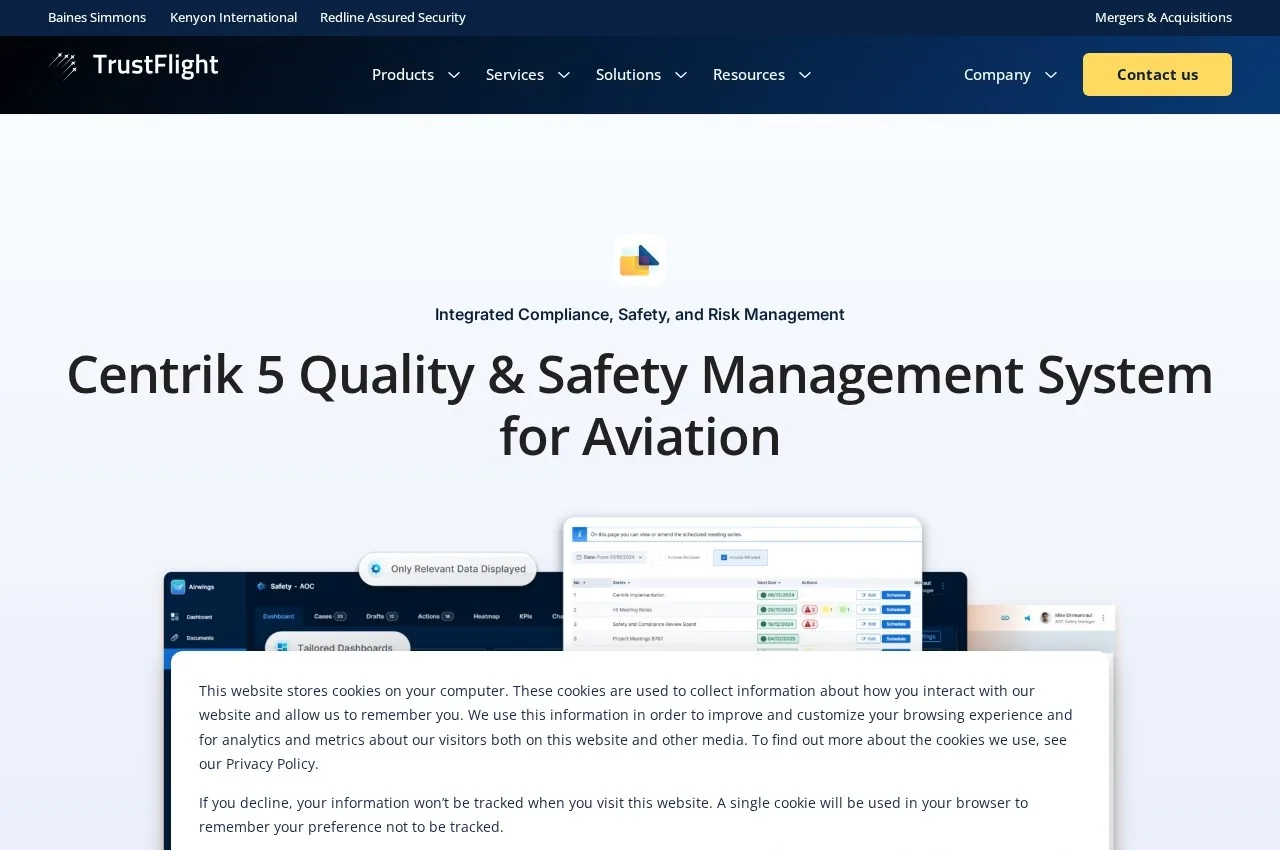The width and height of the screenshot is (1280, 850).
Task: Click 'This website stores cookies on your computer' paragraph
Action: (636, 727)
